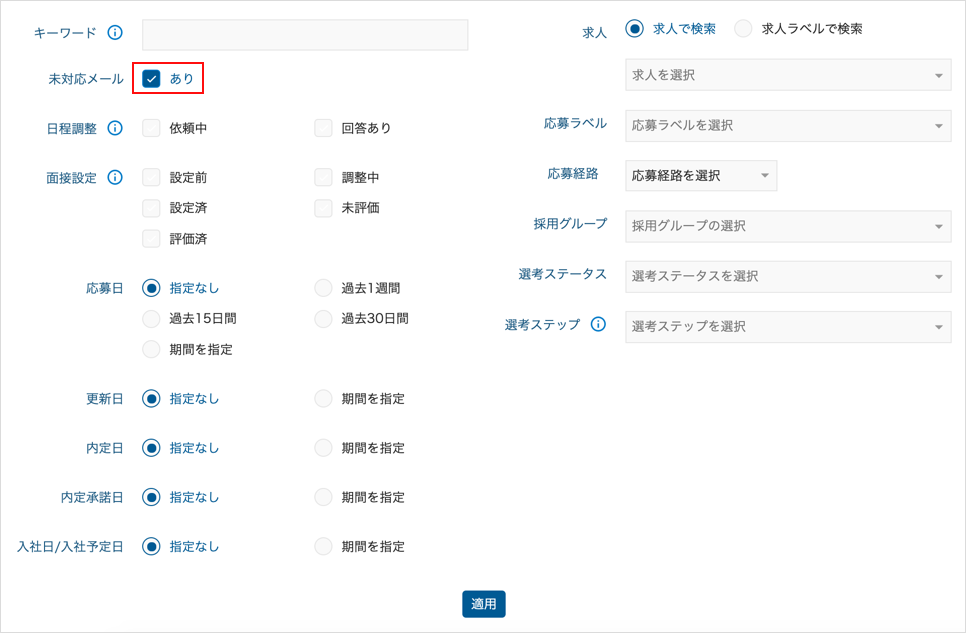966x633 pixels.
Task: Select 期間を指定 radio for 内定日
Action: [323, 448]
